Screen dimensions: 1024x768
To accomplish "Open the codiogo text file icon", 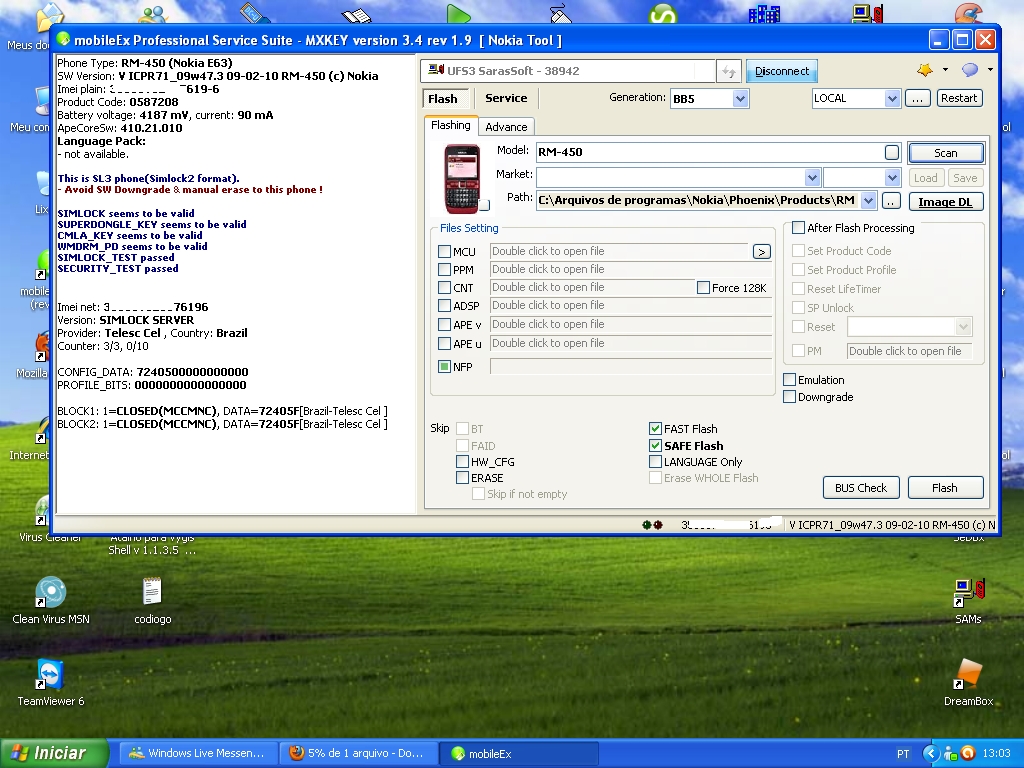I will [x=152, y=601].
